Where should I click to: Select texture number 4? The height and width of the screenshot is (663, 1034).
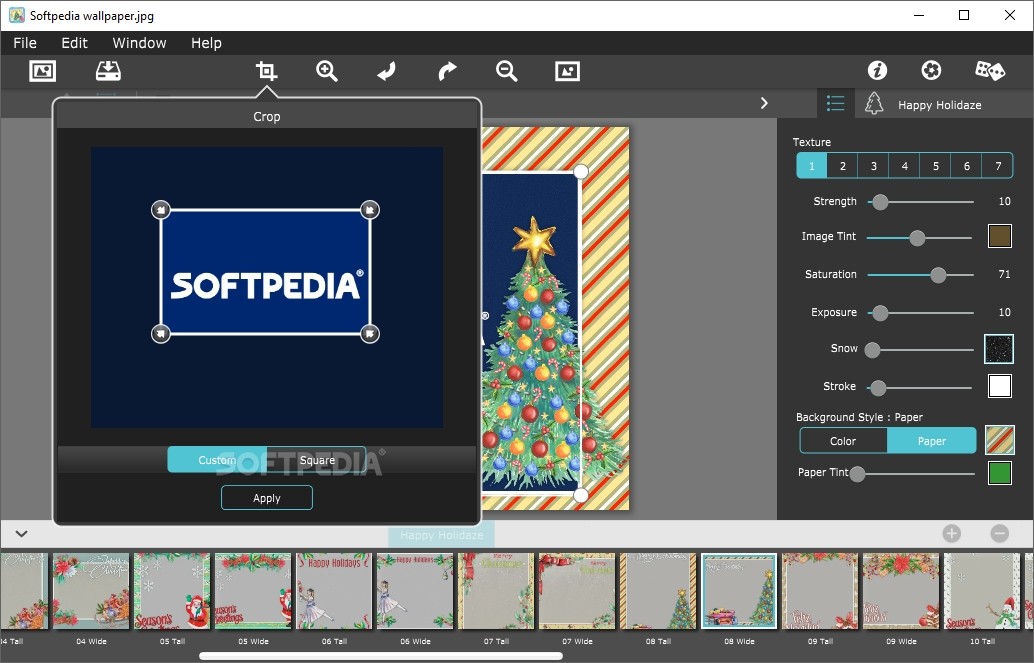tap(905, 166)
